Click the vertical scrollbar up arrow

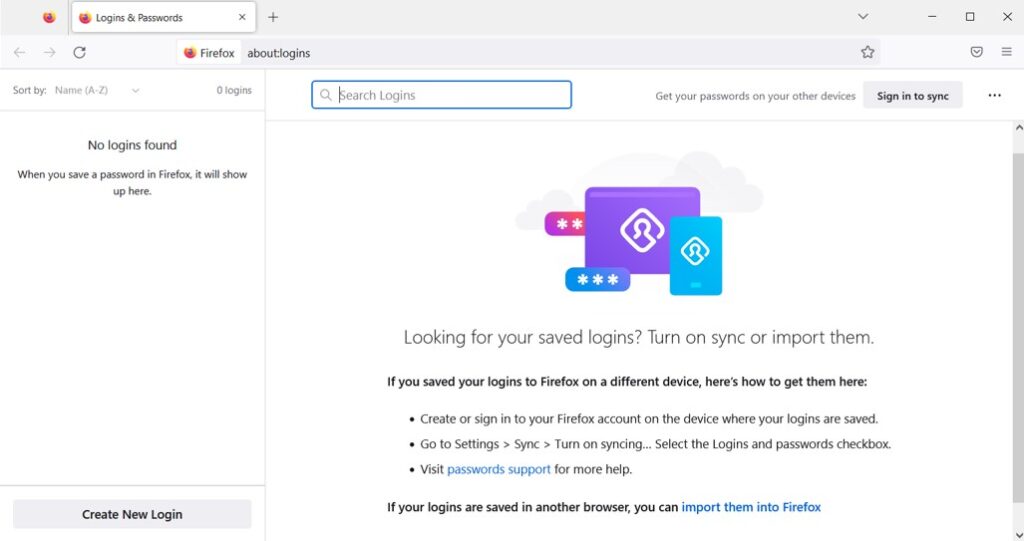pyautogui.click(x=1018, y=128)
